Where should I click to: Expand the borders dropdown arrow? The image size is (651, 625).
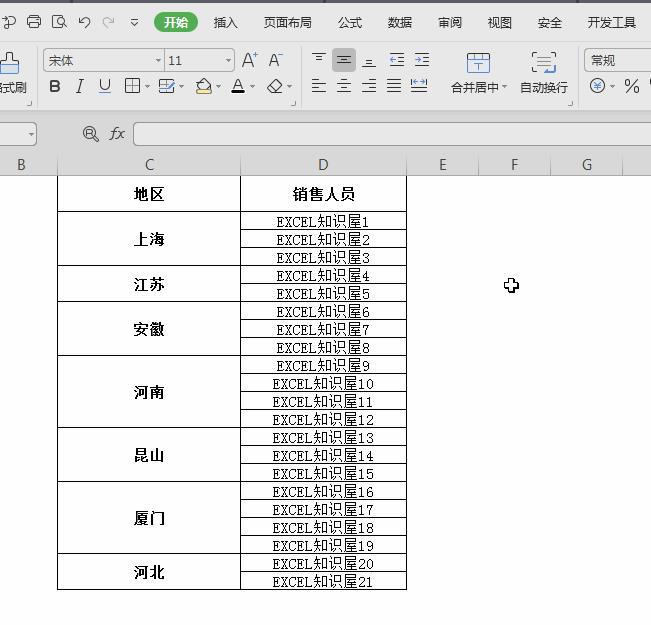[147, 87]
